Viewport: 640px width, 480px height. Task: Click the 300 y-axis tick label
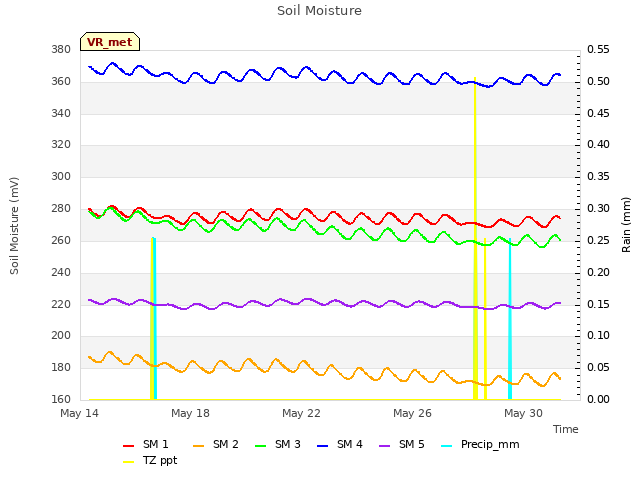61,177
